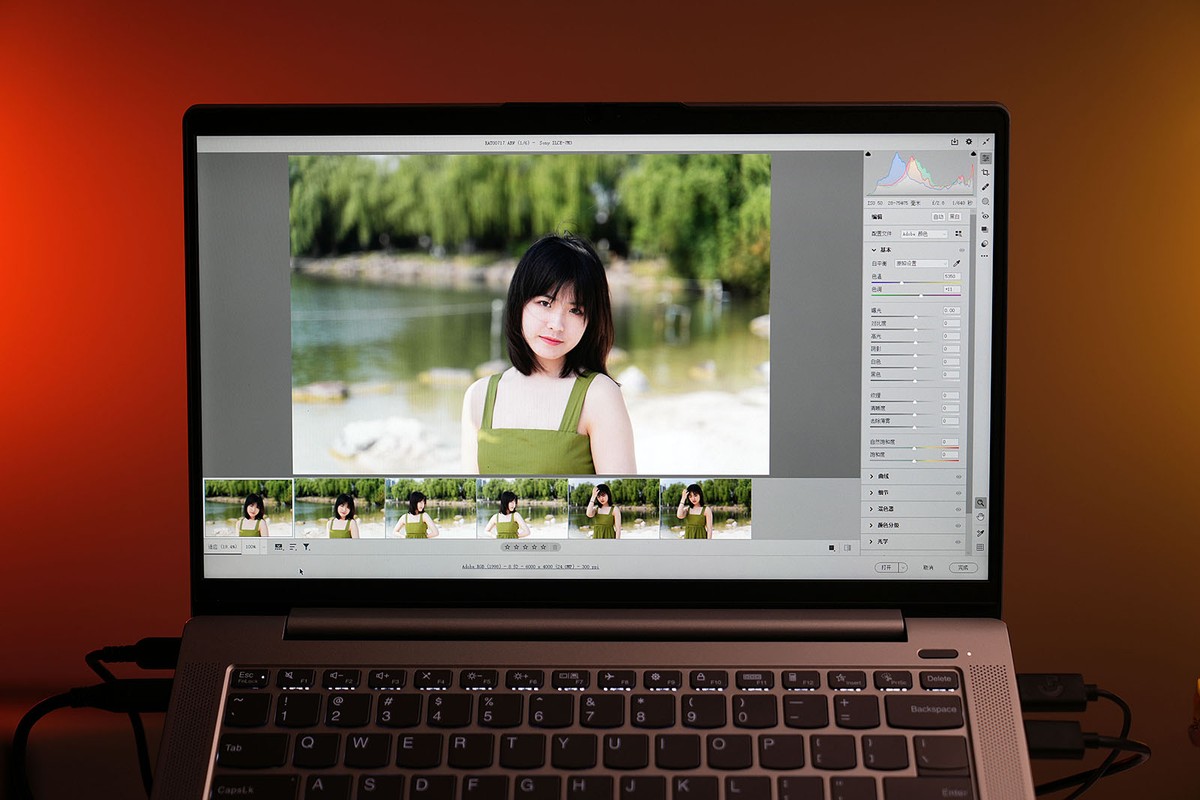Image resolution: width=1200 pixels, height=800 pixels.
Task: Select the radial masking tool icon
Action: point(985,202)
